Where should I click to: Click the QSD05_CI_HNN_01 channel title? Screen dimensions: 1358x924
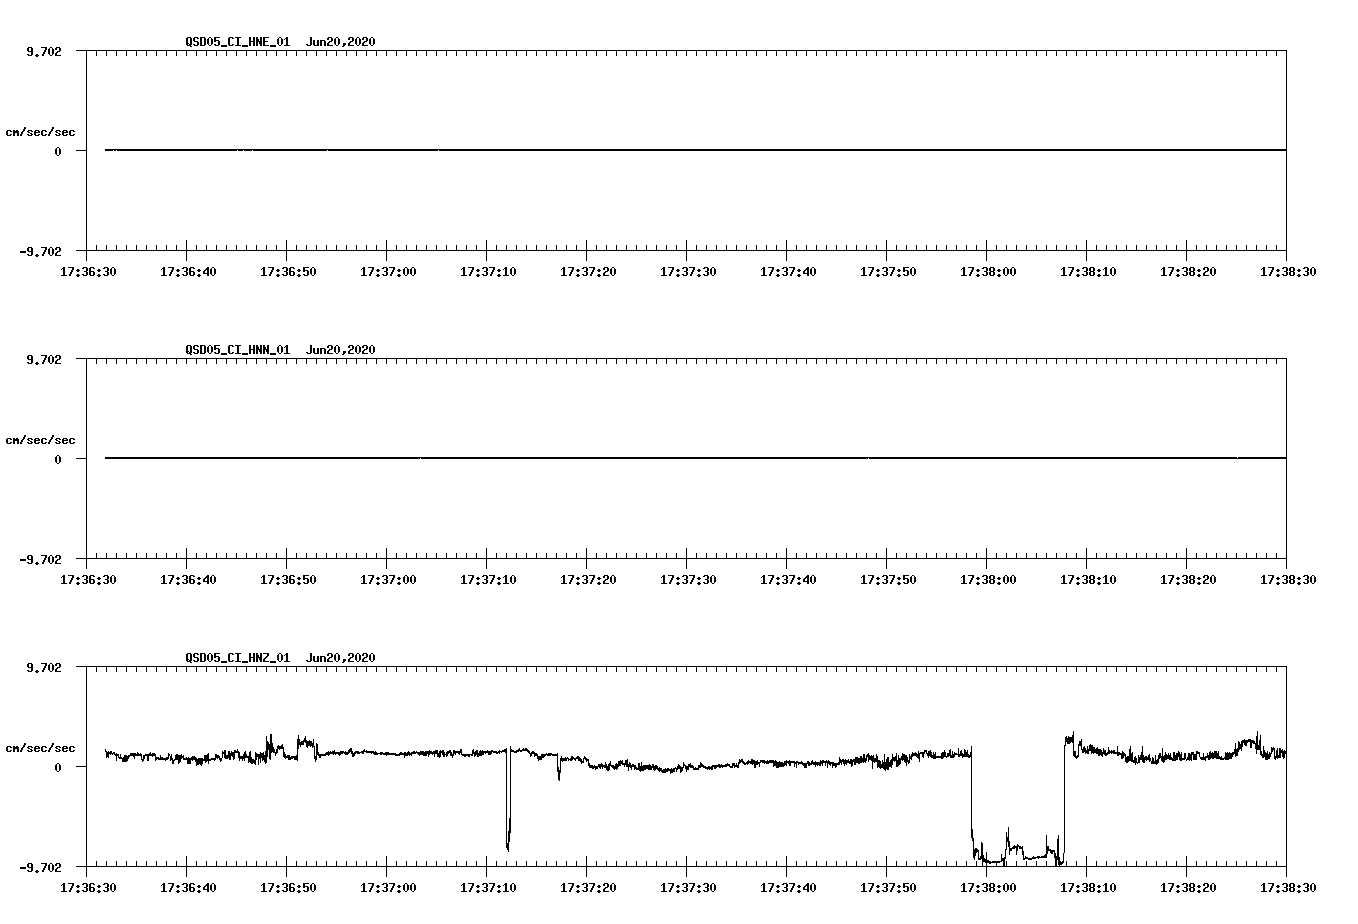point(238,350)
